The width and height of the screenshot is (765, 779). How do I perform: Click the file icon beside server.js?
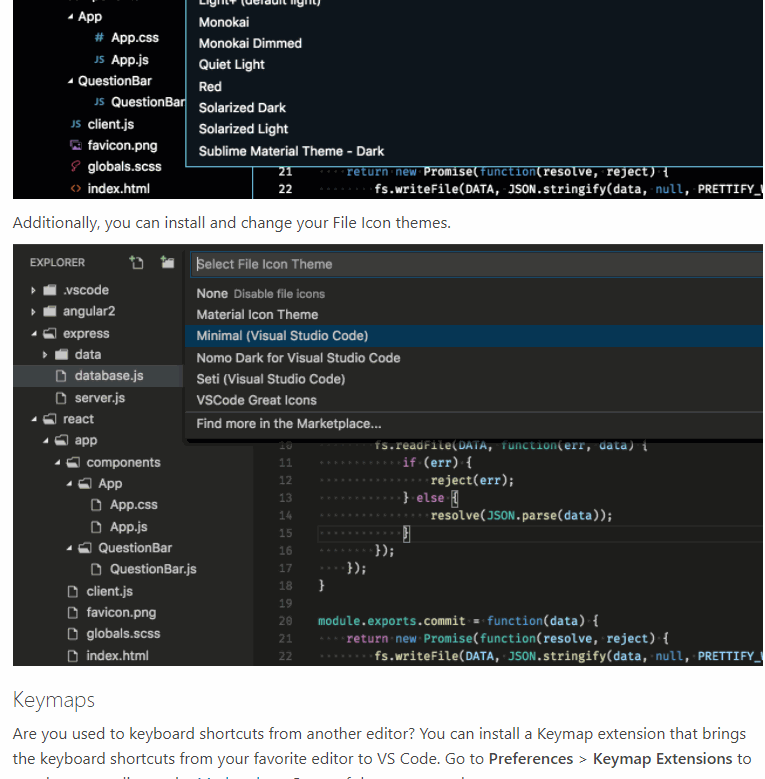click(x=61, y=398)
